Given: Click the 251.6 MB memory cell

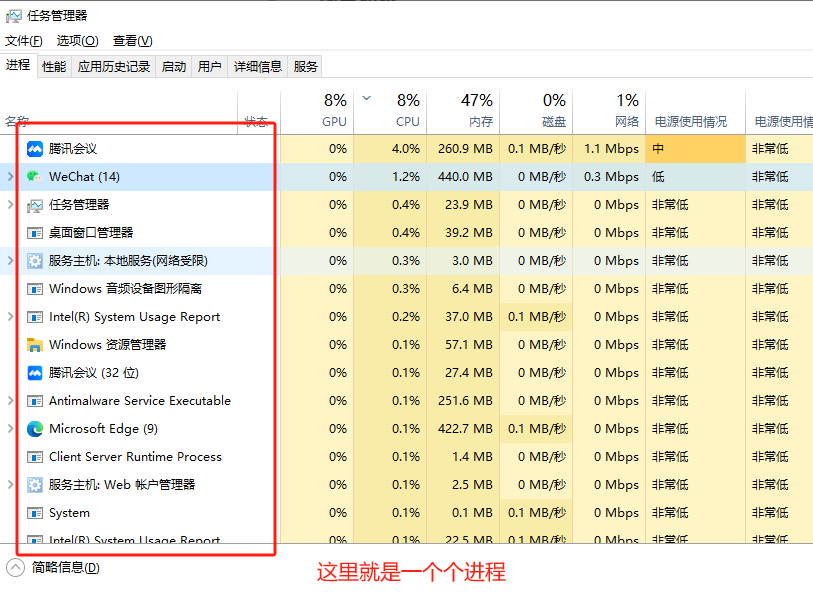Looking at the screenshot, I should point(463,401).
